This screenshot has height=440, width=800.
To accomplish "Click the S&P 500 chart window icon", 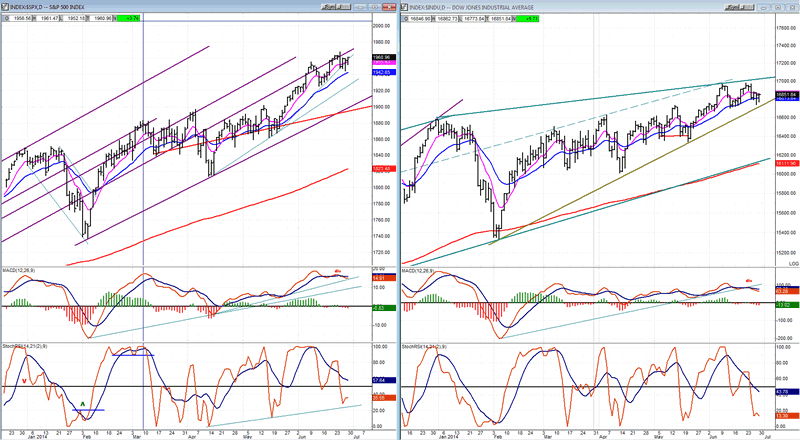I will 5,5.
